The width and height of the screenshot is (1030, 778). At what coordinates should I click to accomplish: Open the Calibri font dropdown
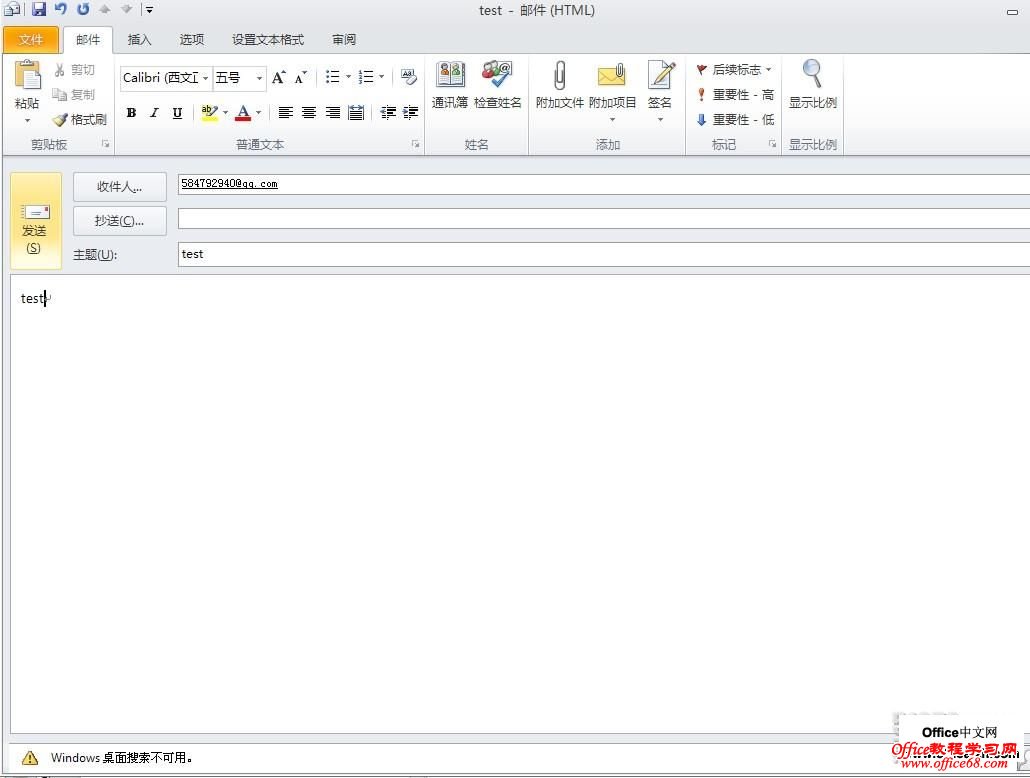(205, 77)
